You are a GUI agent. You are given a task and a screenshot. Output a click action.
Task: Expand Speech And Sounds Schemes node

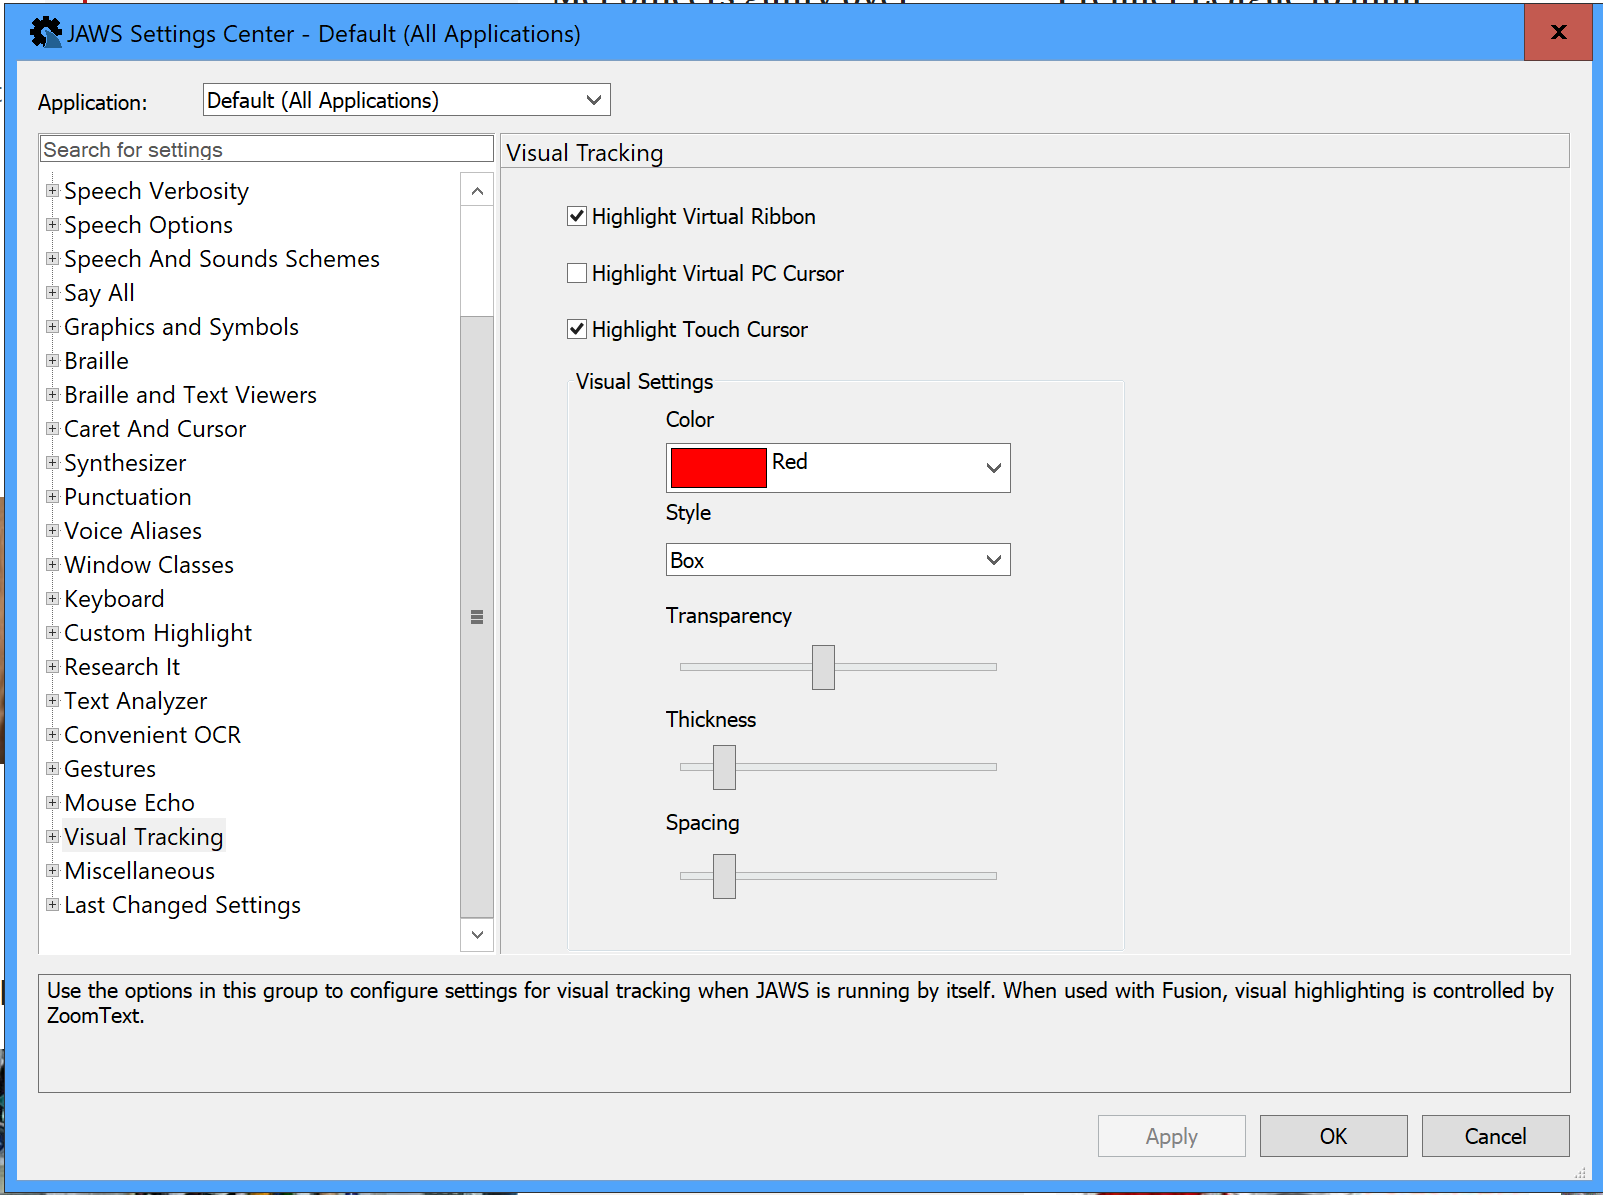click(53, 258)
